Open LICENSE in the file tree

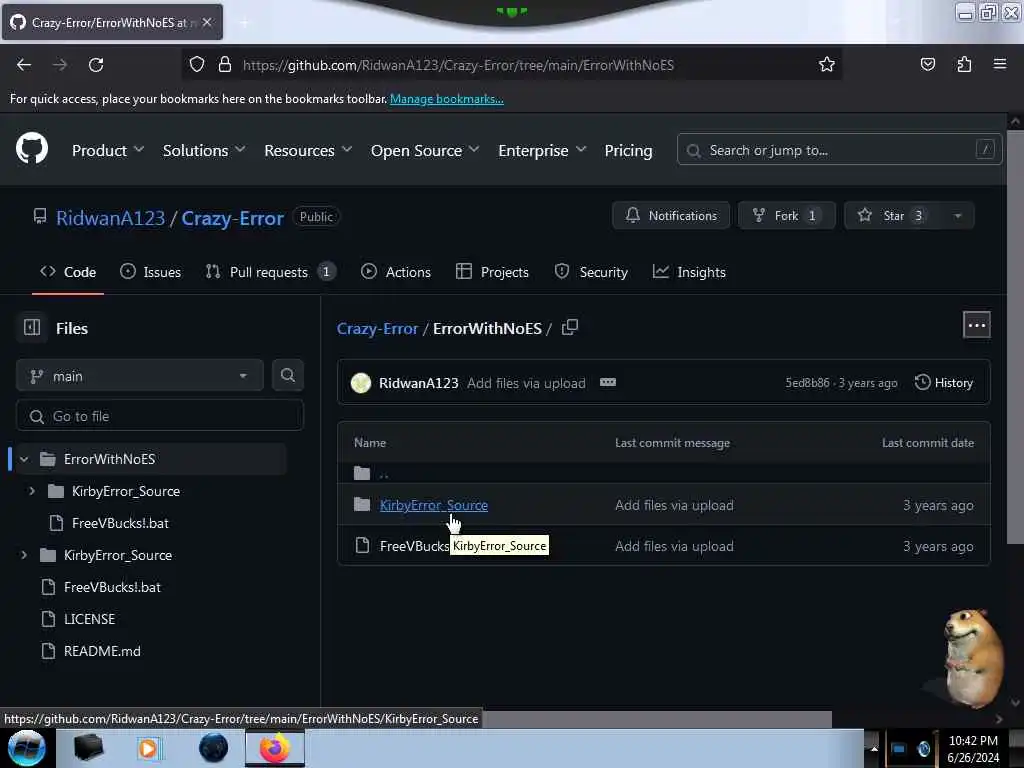tap(89, 619)
